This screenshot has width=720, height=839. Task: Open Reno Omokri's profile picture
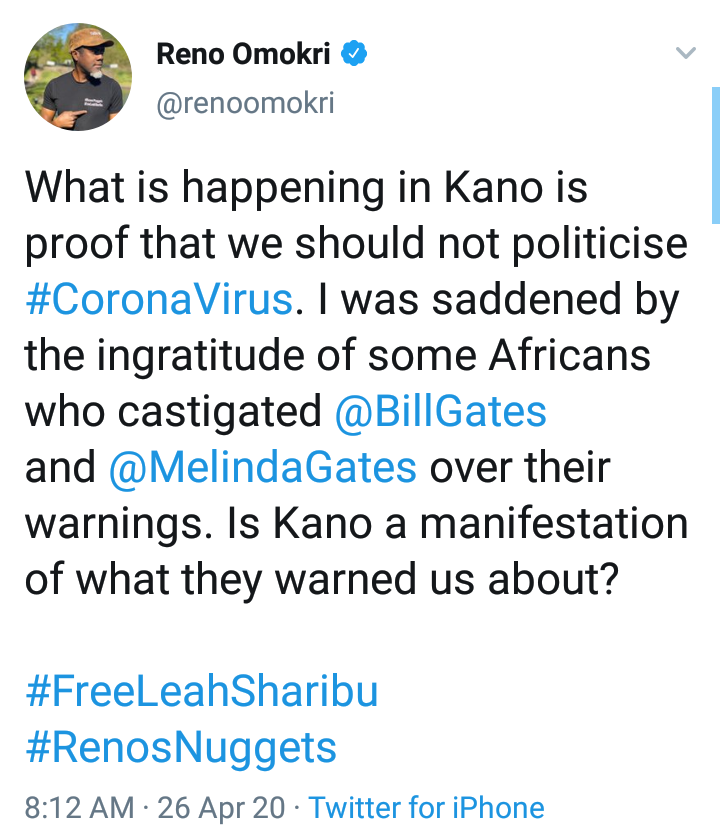pyautogui.click(x=78, y=77)
